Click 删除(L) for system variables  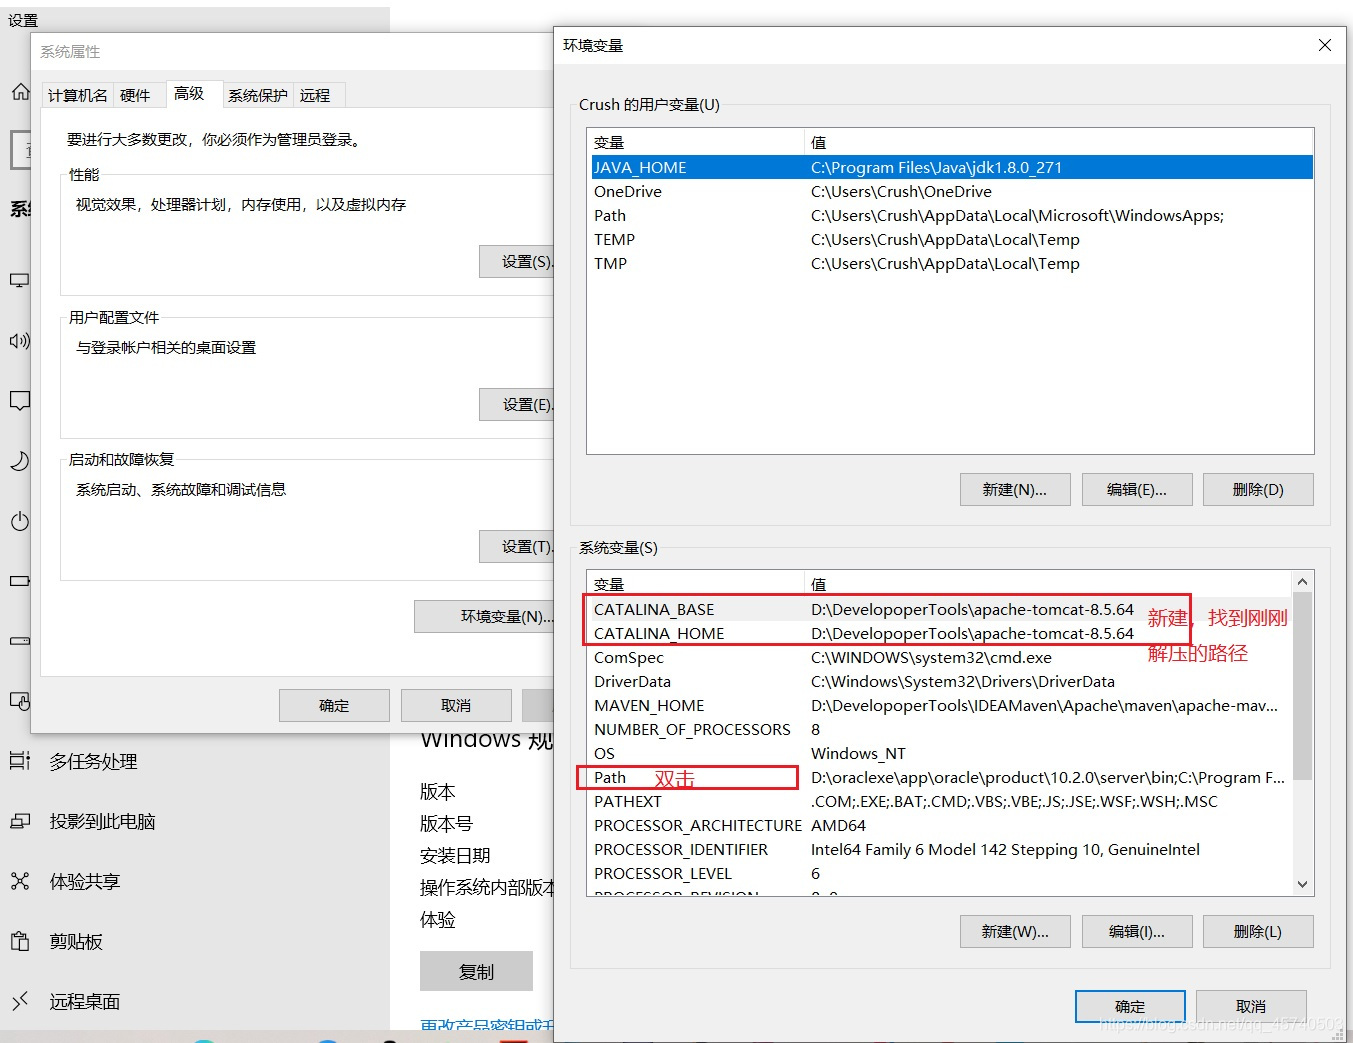click(1258, 932)
